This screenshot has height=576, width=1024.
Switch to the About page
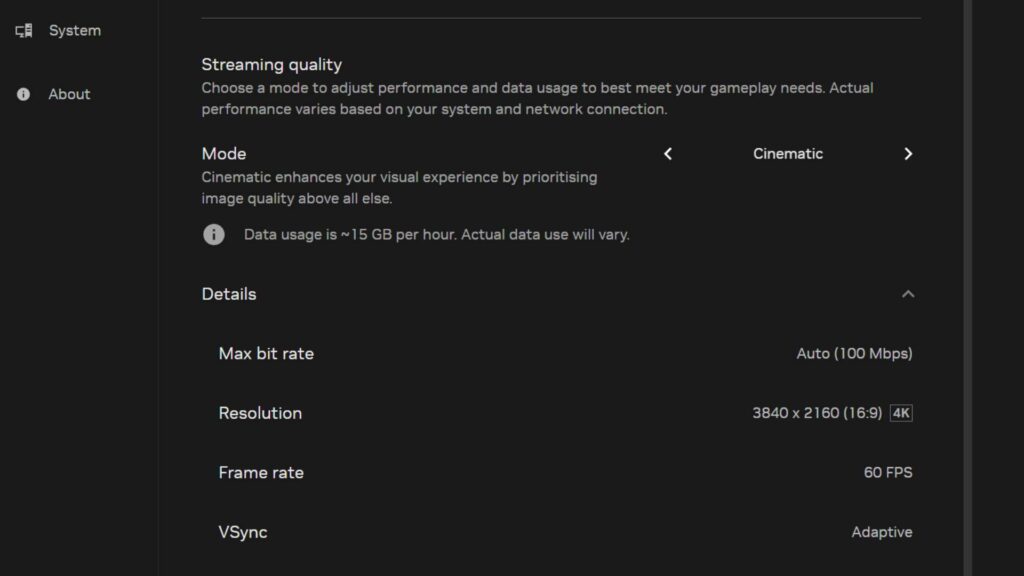click(69, 93)
